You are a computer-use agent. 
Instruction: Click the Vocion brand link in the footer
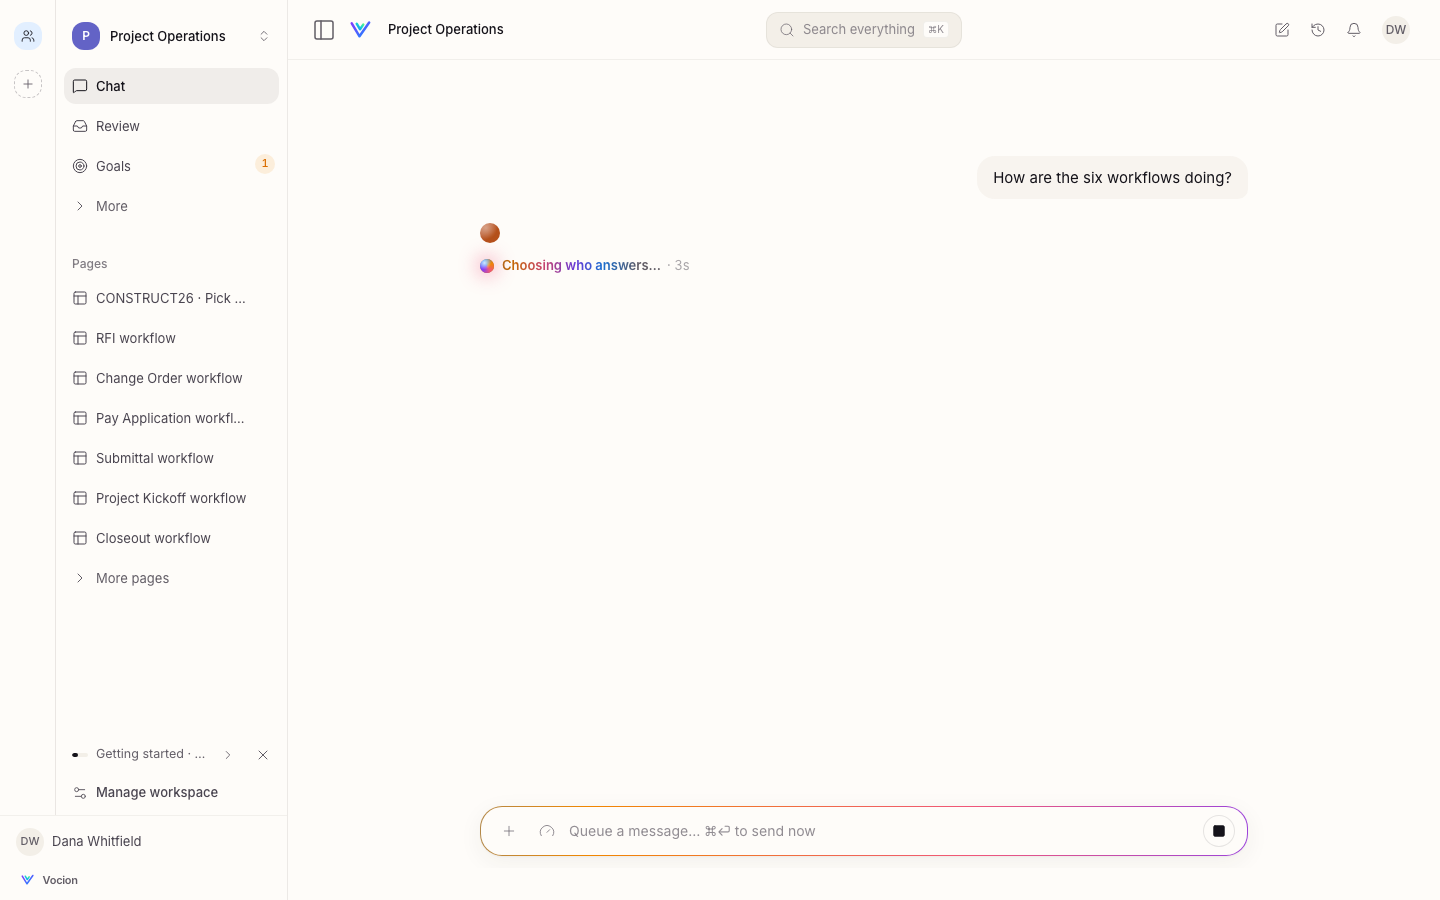(49, 880)
